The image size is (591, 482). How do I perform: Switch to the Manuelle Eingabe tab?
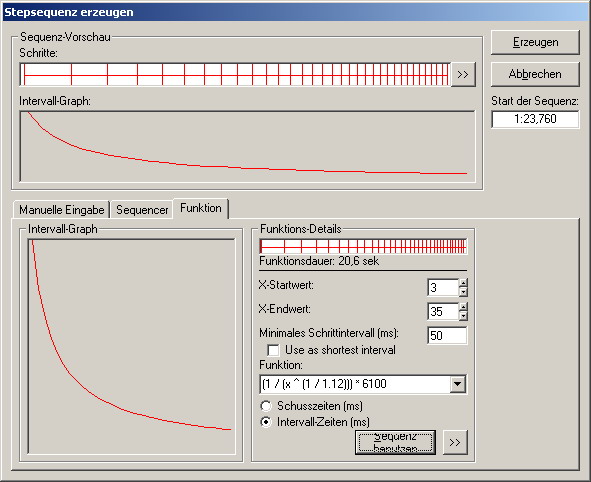61,210
